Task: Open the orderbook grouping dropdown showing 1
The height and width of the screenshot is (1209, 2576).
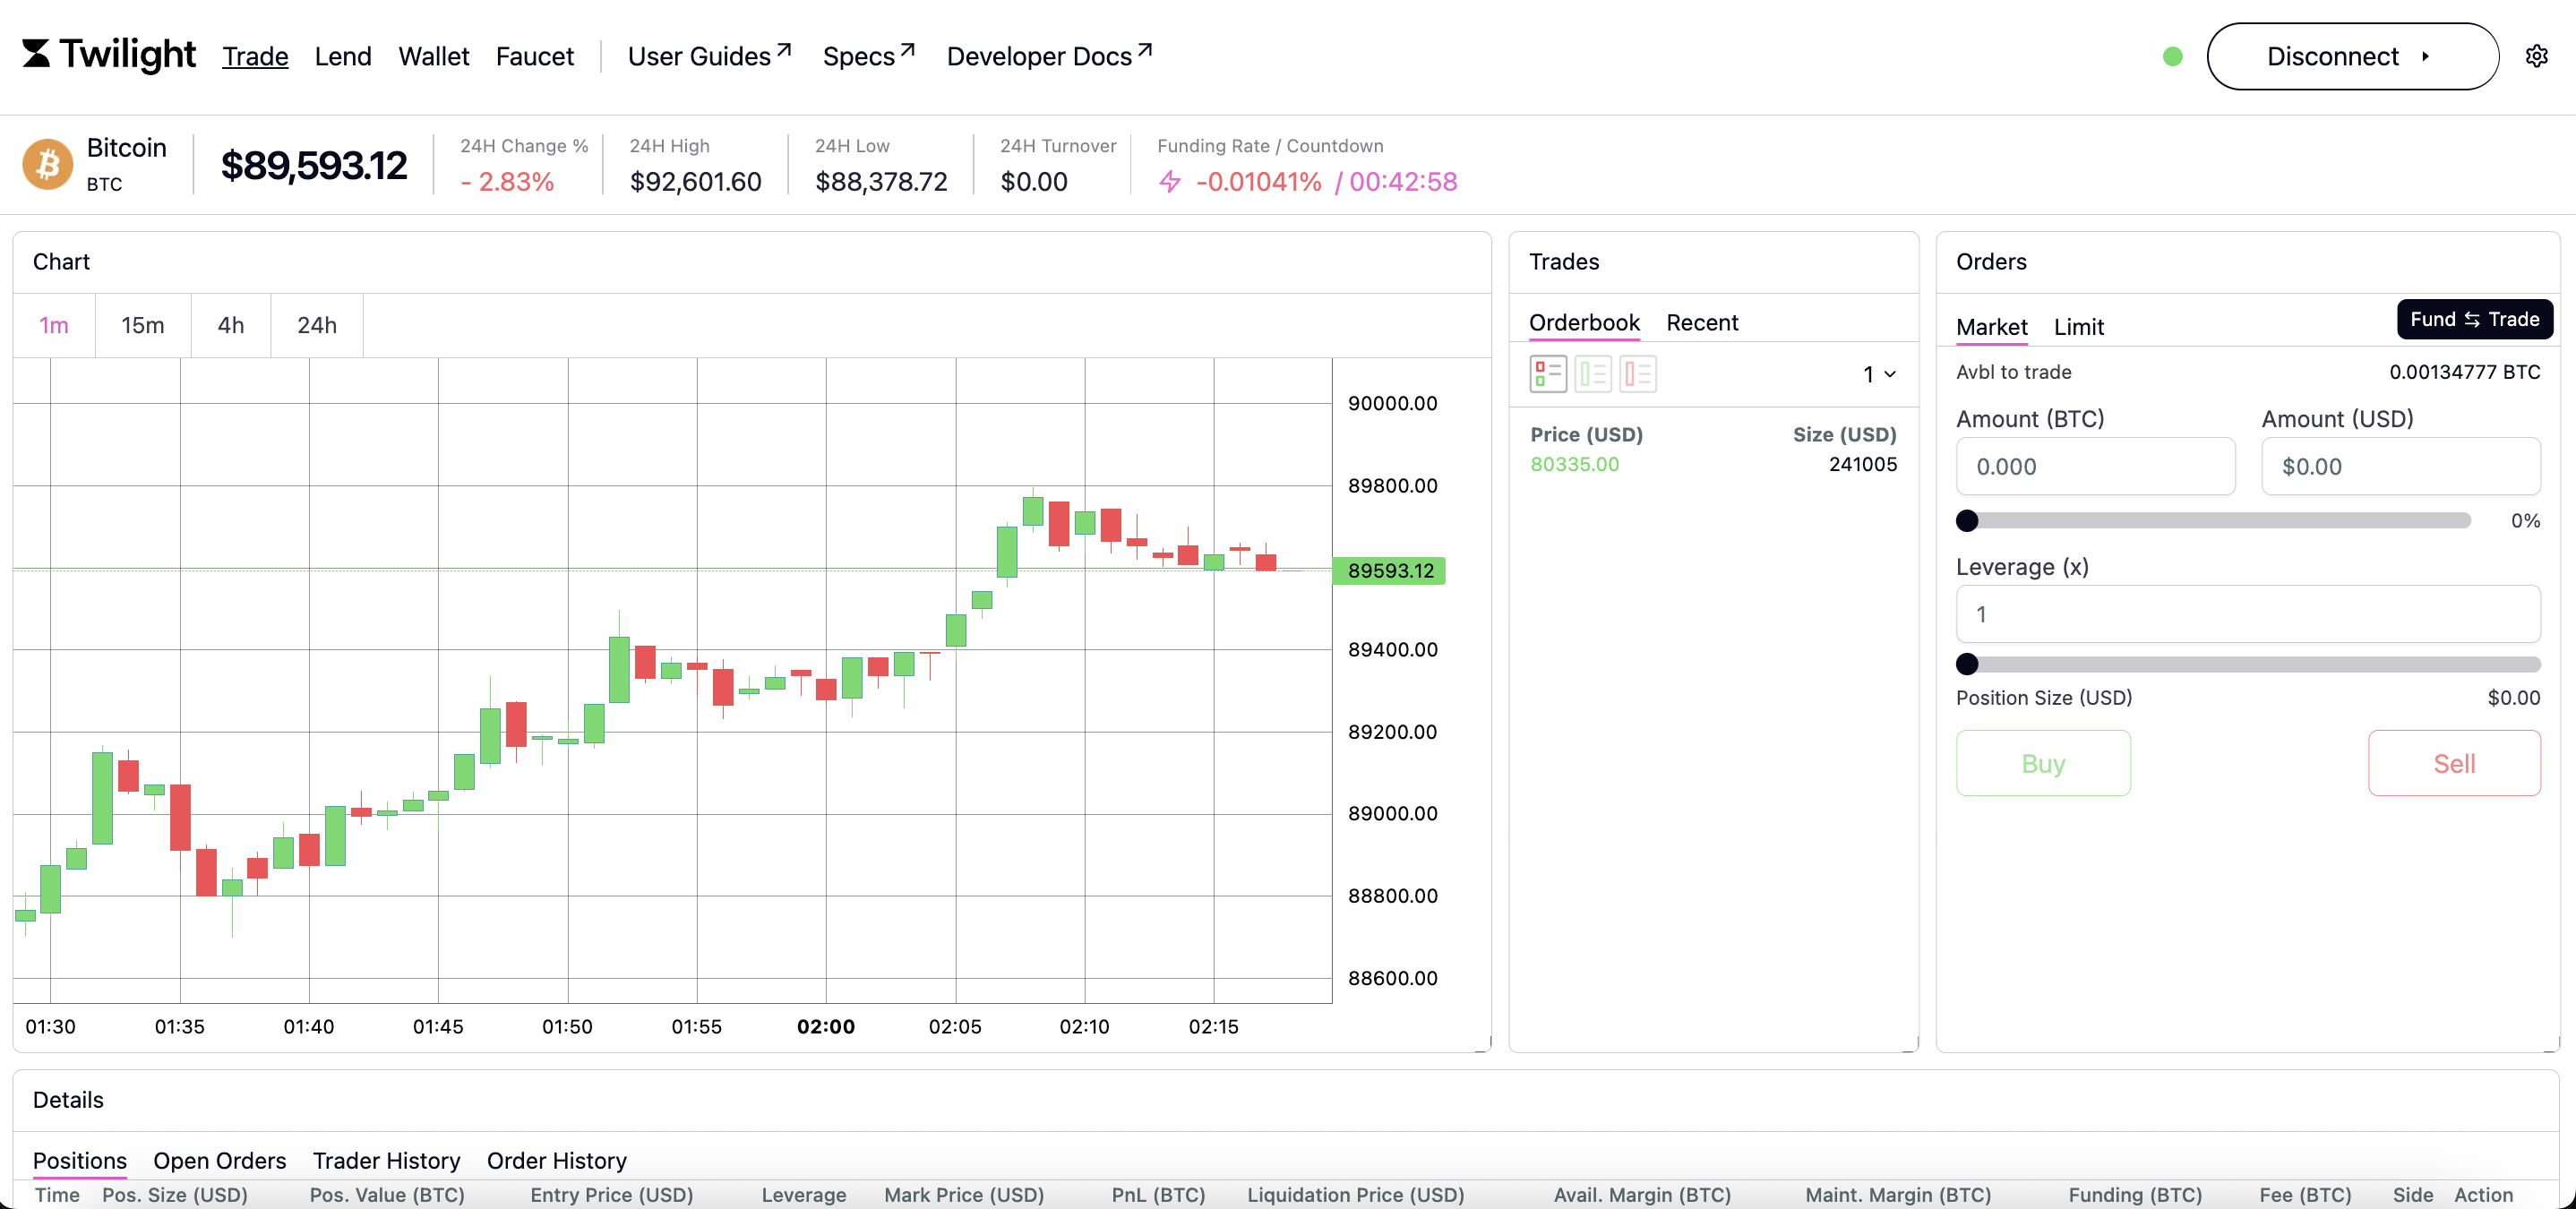Action: [x=1879, y=374]
